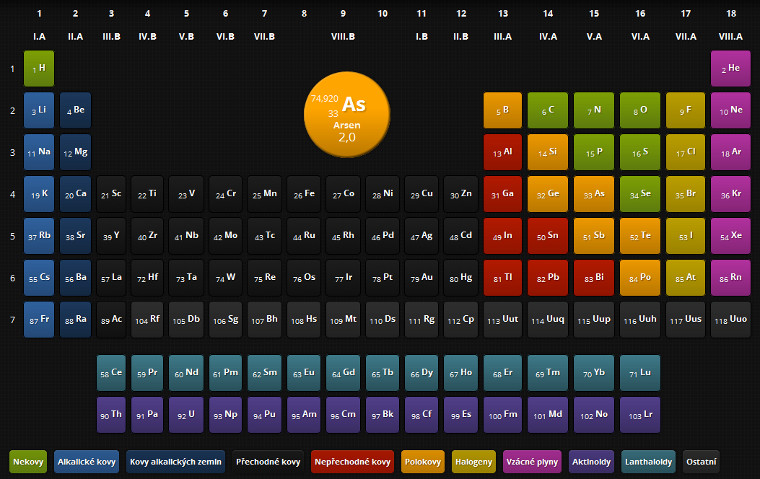Screen dimensions: 760x479
Task: Select the Přechodné kovy legend category
Action: pos(267,462)
